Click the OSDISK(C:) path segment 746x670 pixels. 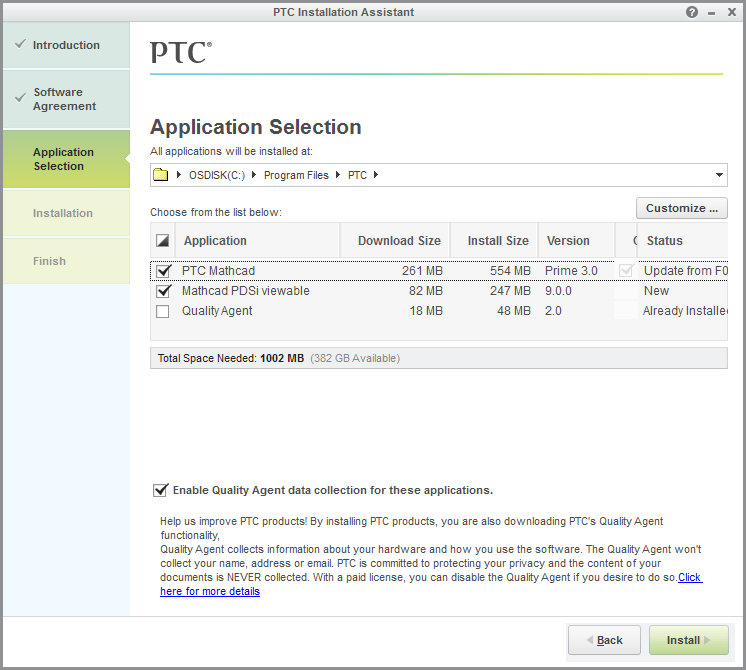(x=217, y=176)
